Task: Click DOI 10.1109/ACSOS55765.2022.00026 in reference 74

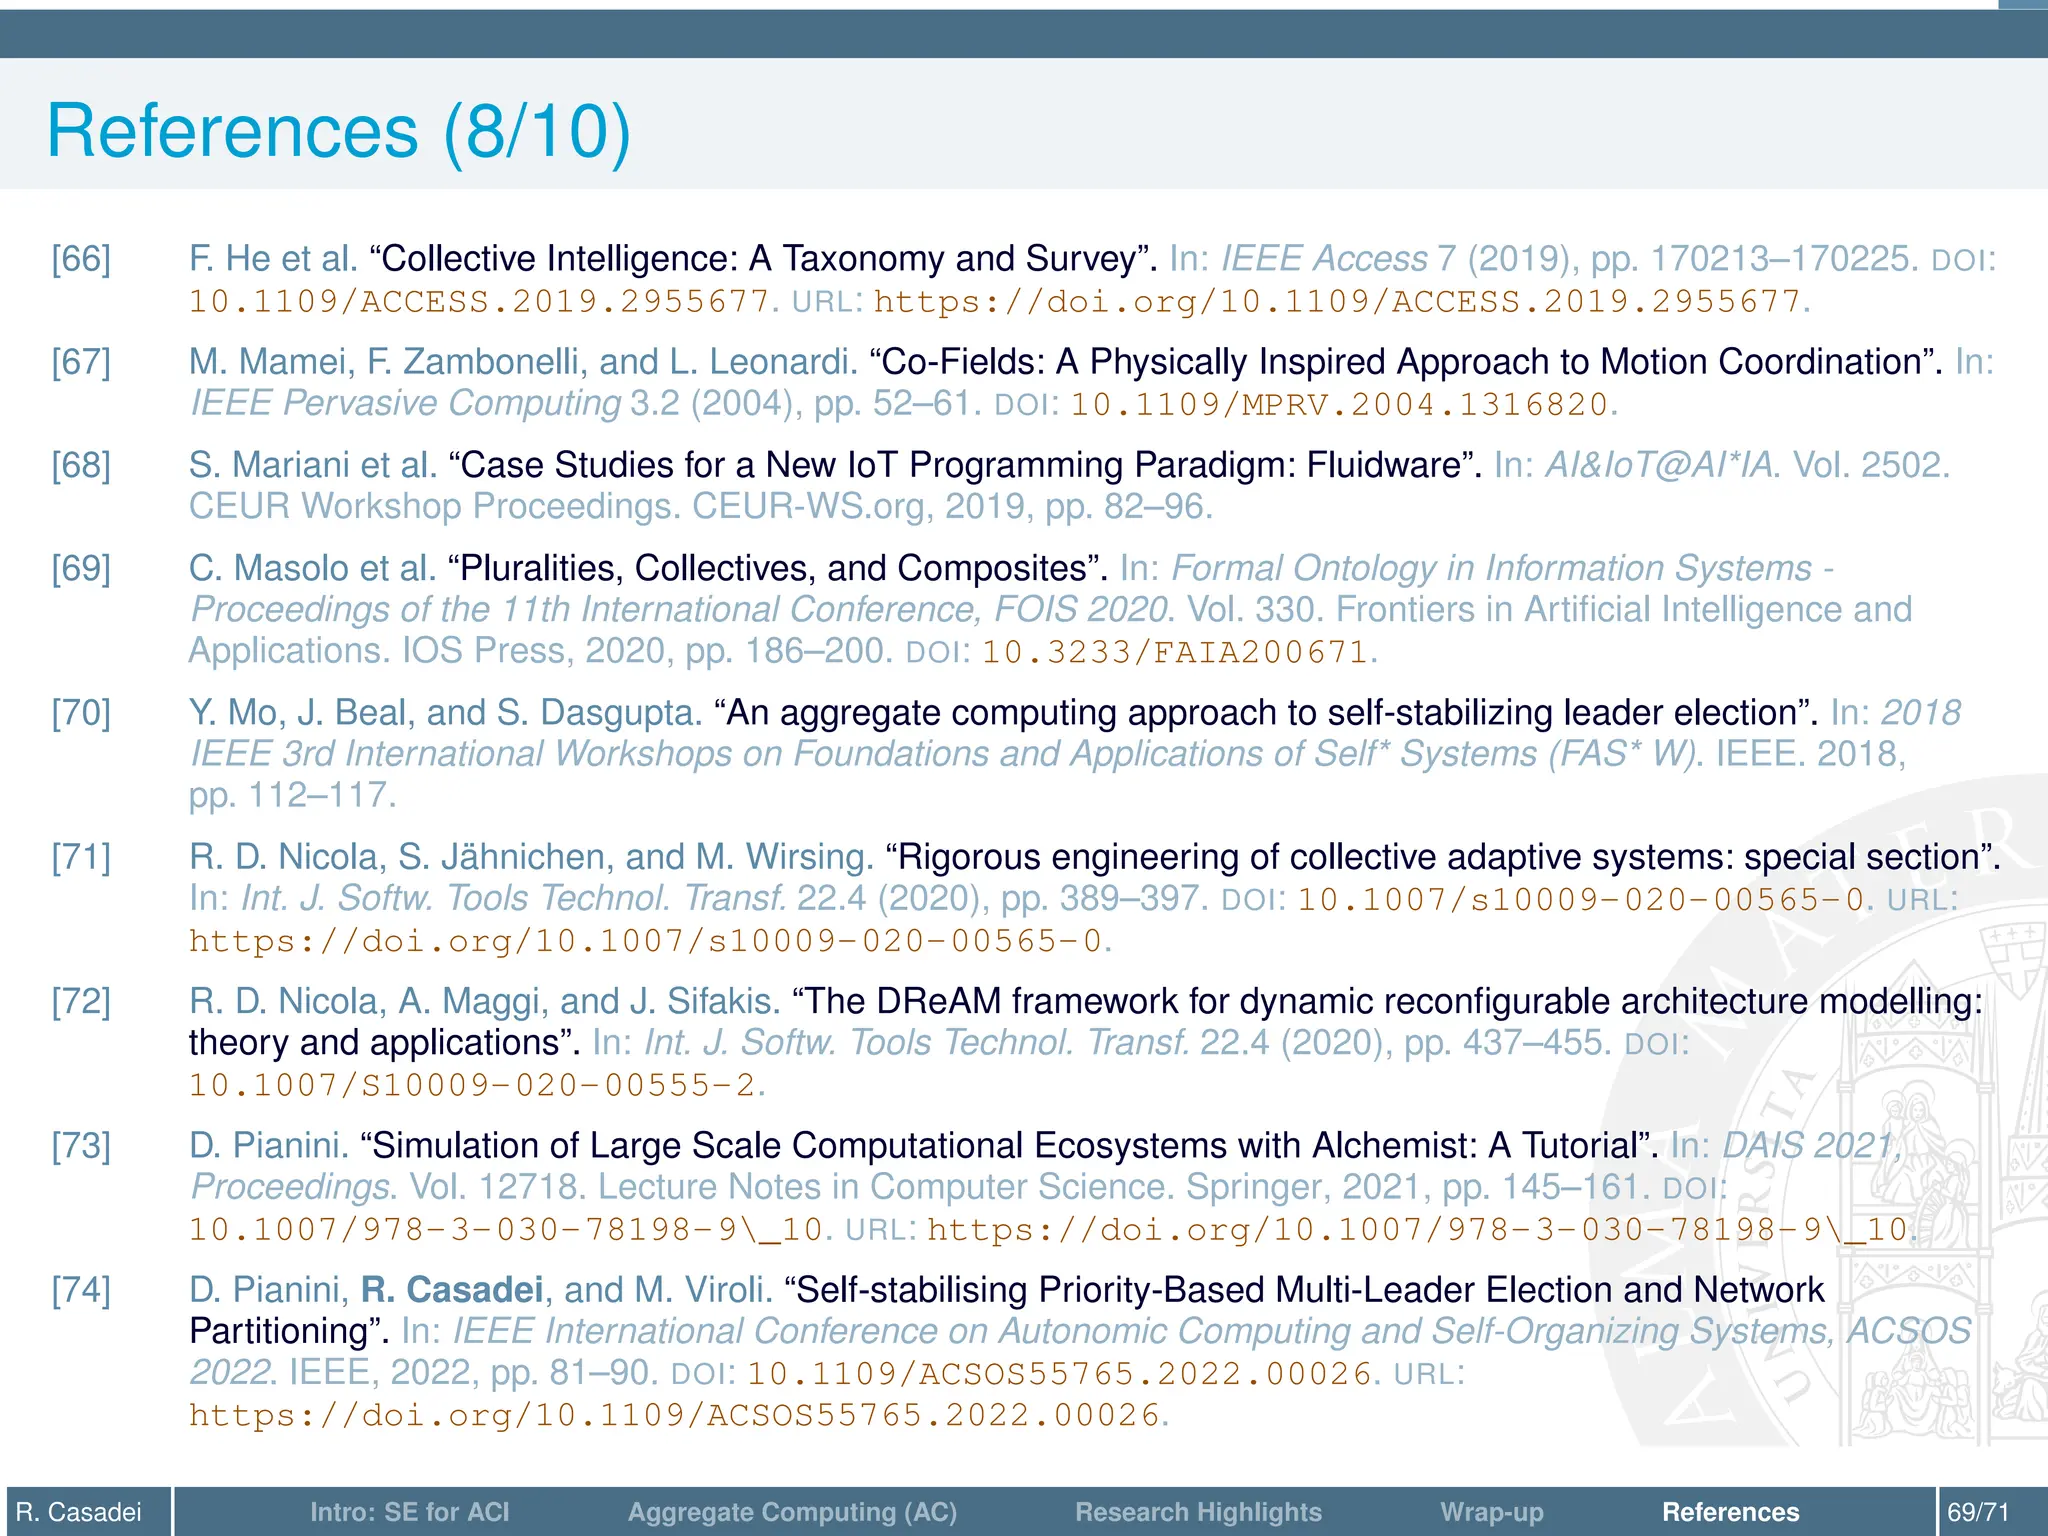Action: (x=1059, y=1374)
